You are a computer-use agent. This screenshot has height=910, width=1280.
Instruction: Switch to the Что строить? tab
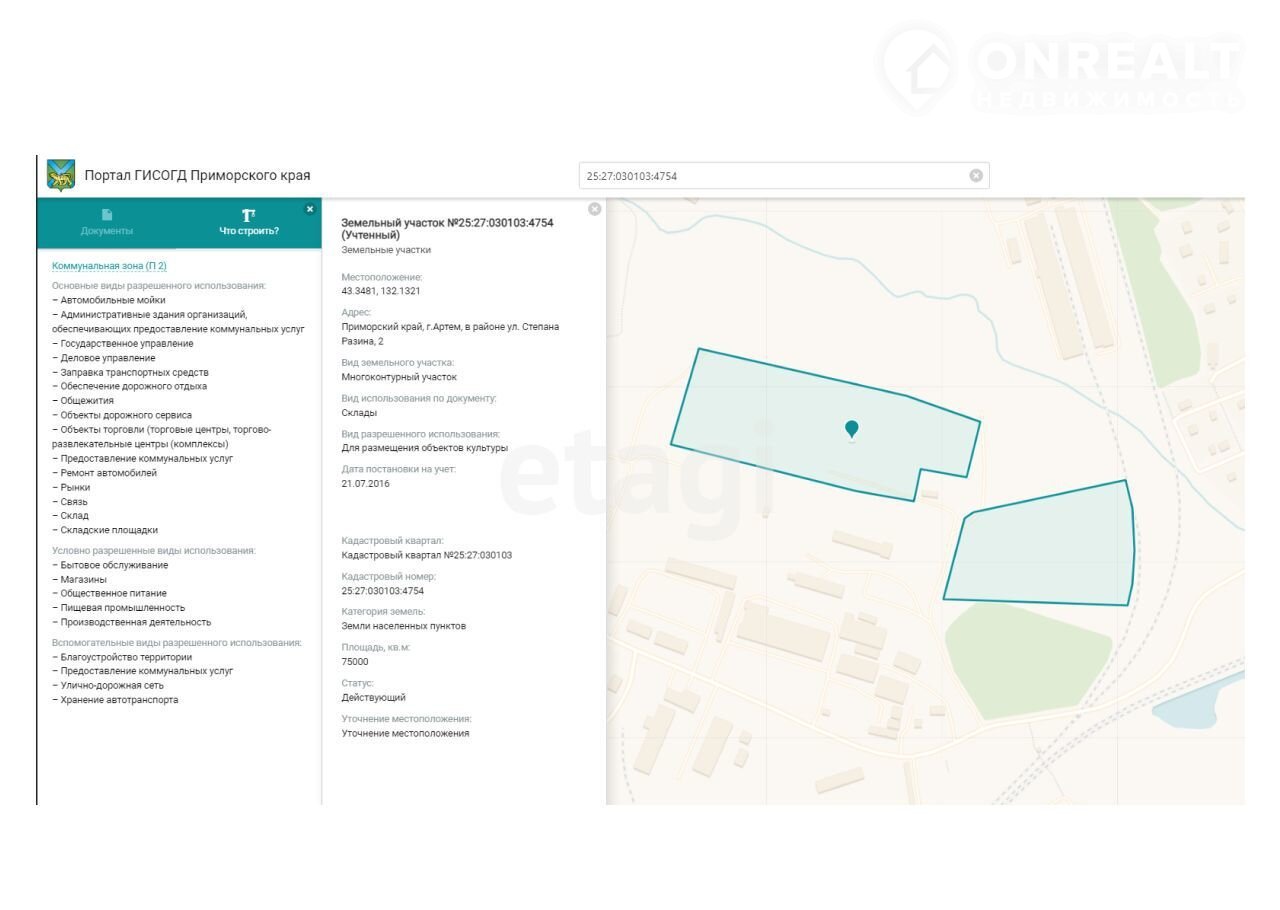click(249, 223)
